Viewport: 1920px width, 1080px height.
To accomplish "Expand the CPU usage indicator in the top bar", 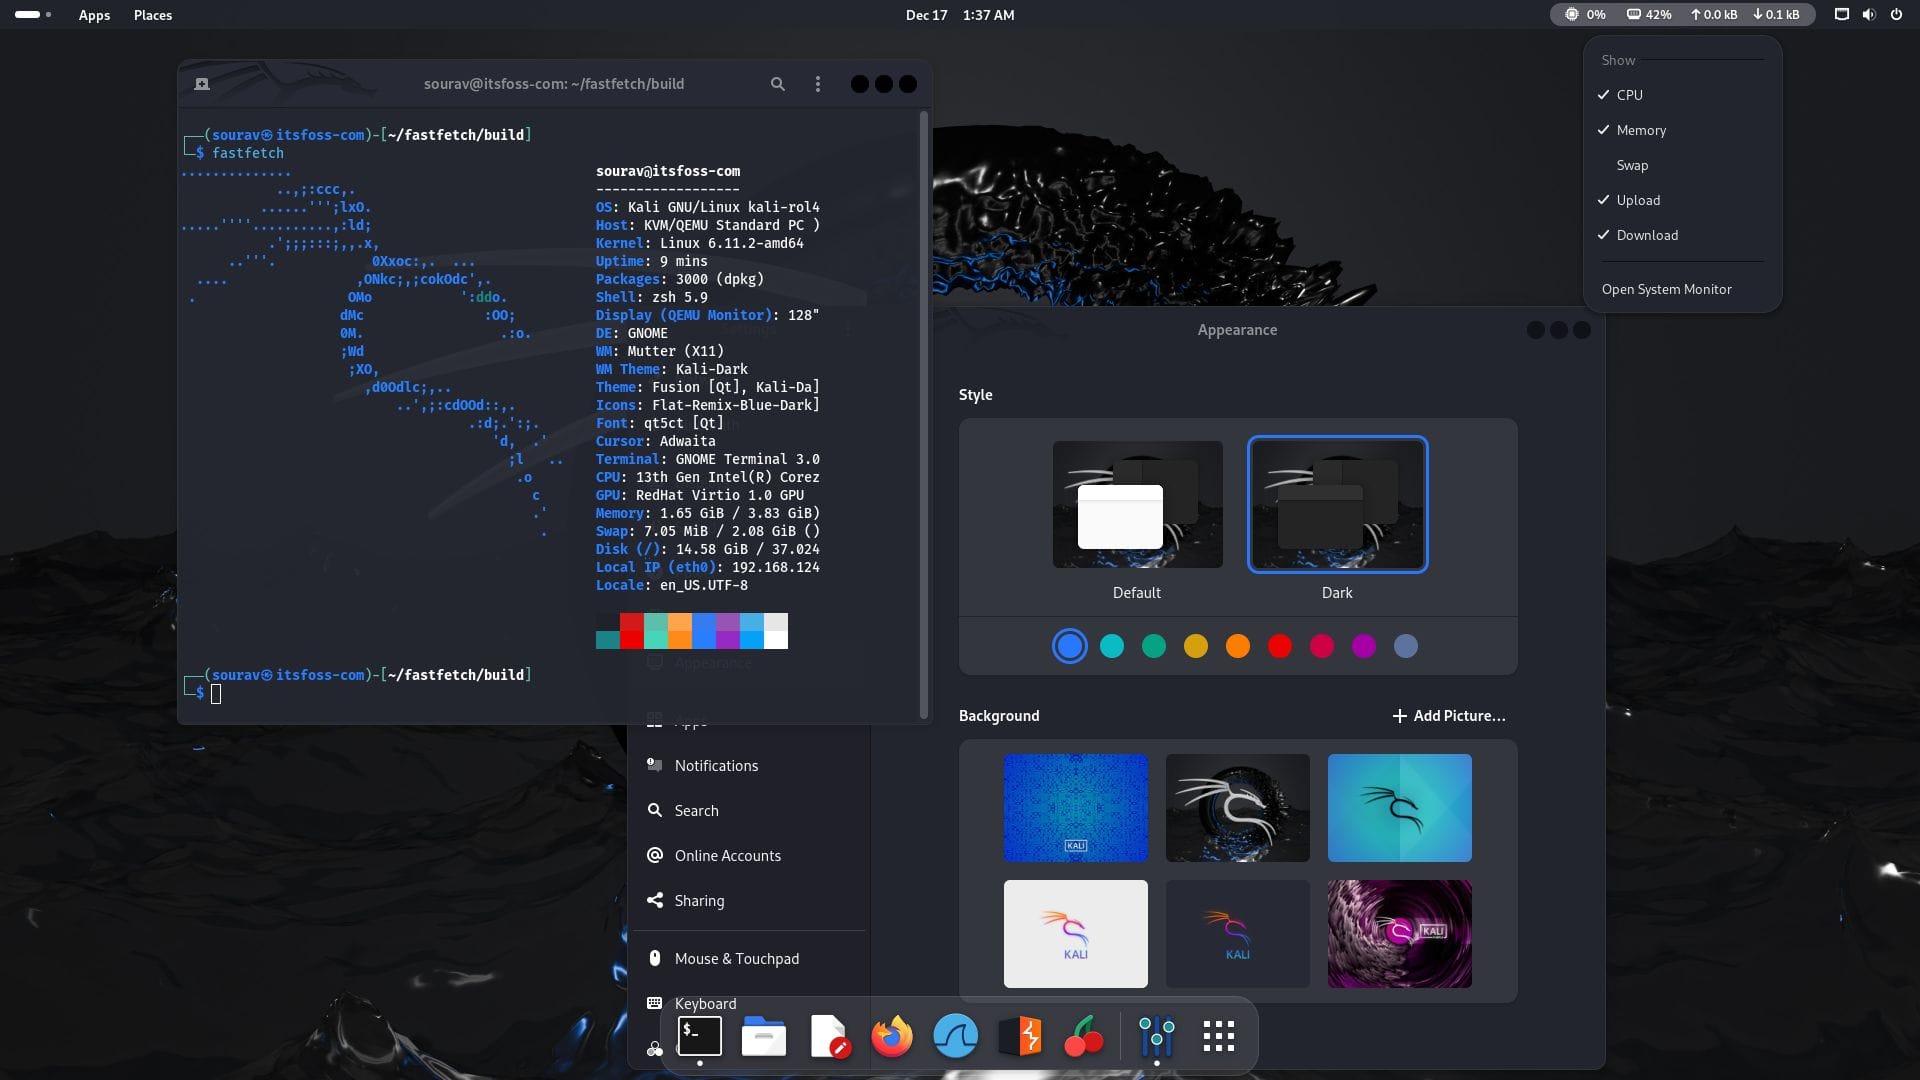I will 1586,14.
